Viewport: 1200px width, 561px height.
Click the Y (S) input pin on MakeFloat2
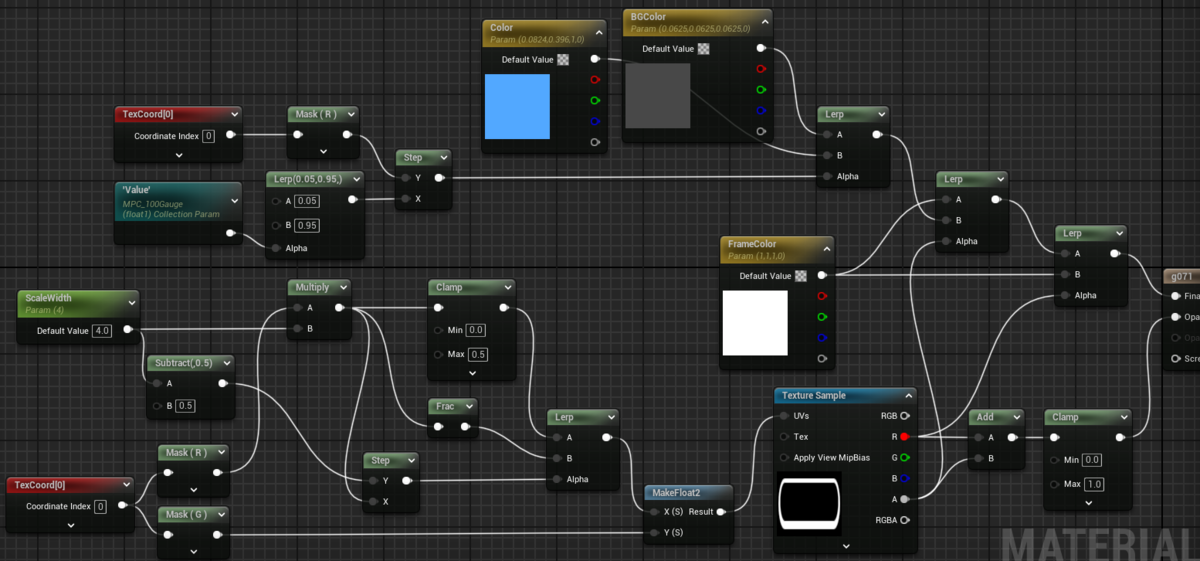point(654,532)
